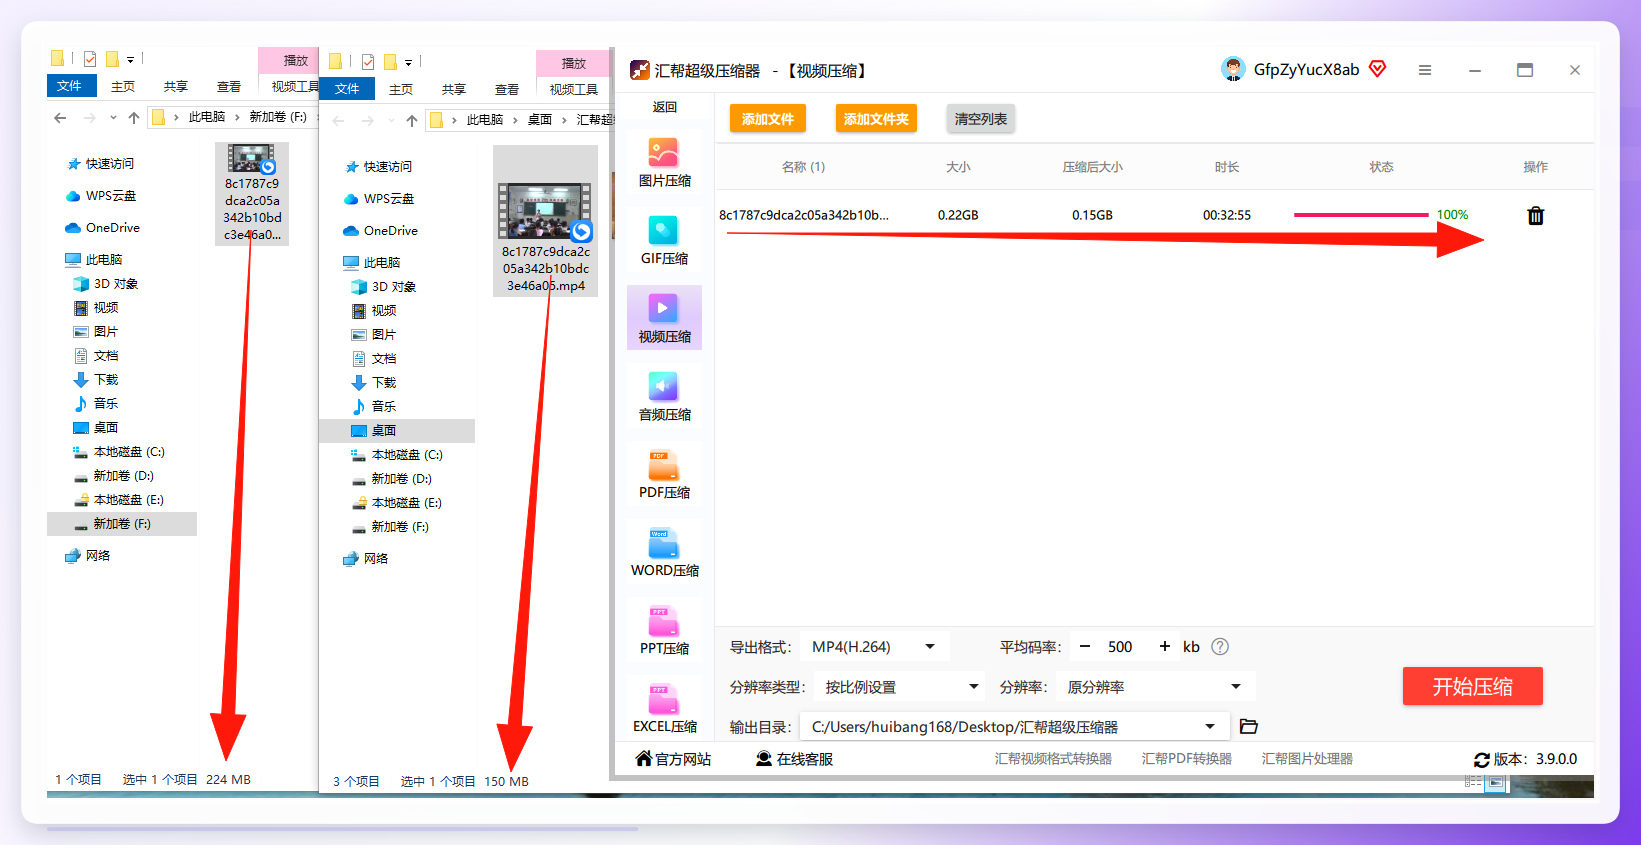This screenshot has height=845, width=1641.
Task: Select the 视频压缩 video compression tool
Action: point(664,318)
